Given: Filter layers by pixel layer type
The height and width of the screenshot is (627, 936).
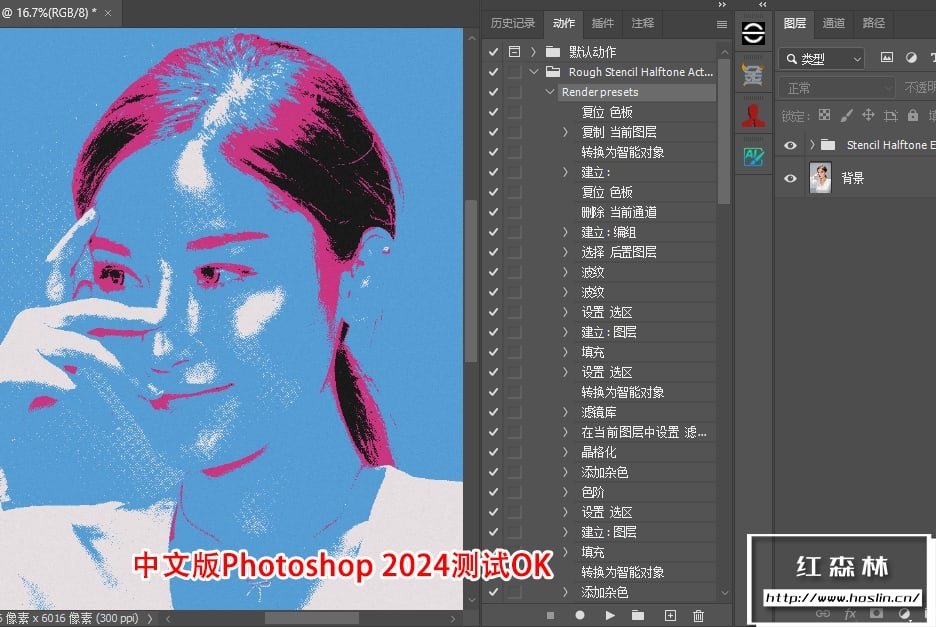Looking at the screenshot, I should [887, 57].
